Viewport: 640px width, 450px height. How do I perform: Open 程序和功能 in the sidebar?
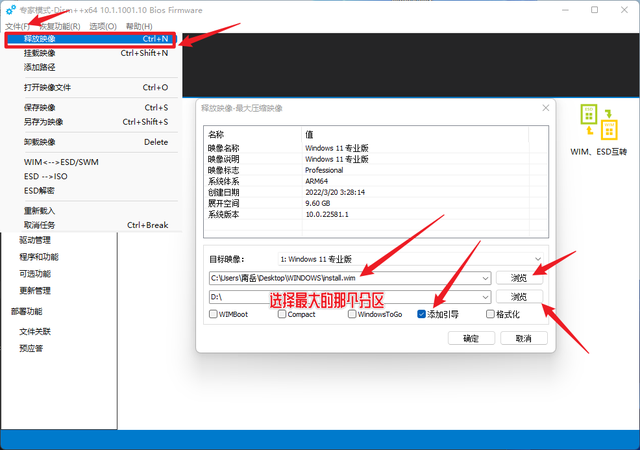[x=39, y=257]
